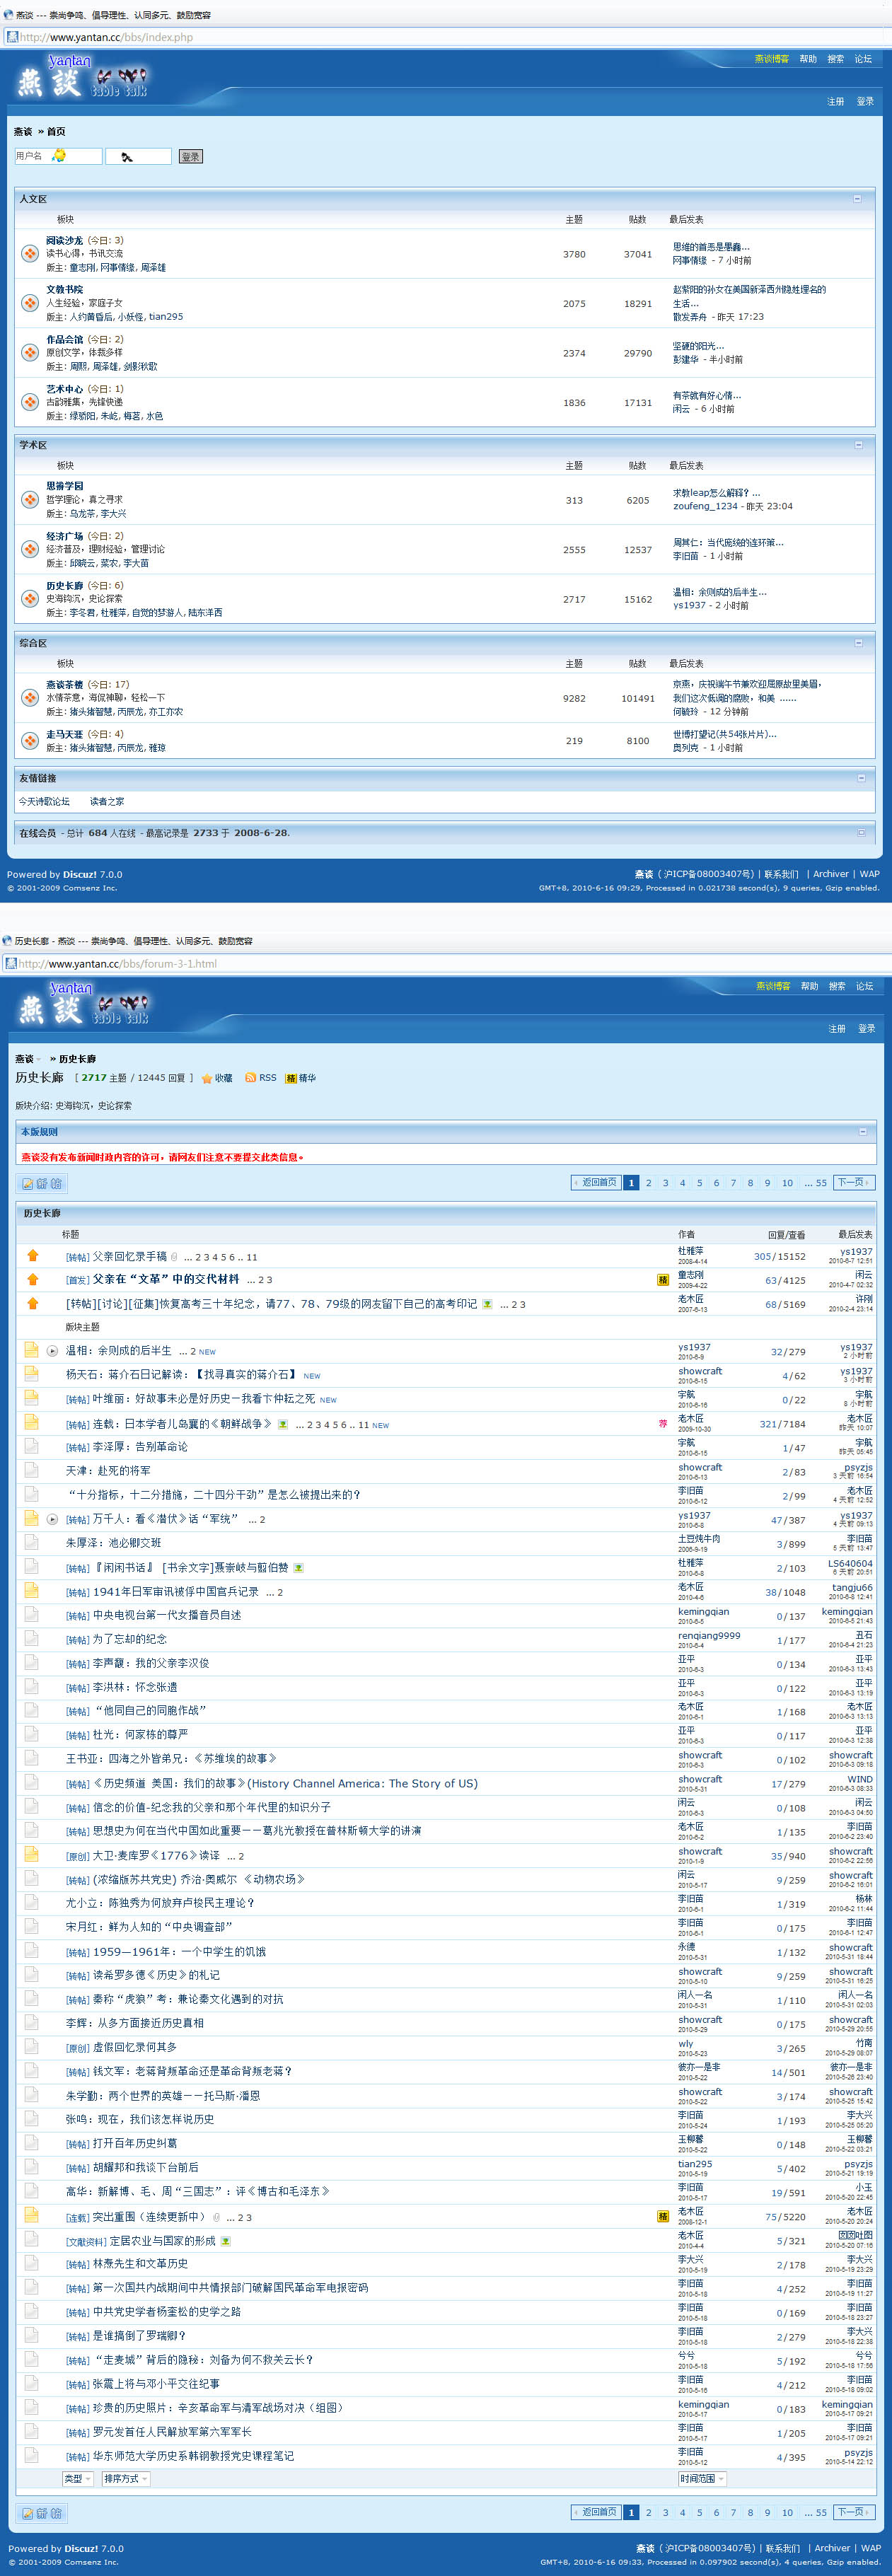Screen dimensions: 892x2576
Task: Submit the 登录 button beside password field
Action: pyautogui.click(x=190, y=156)
